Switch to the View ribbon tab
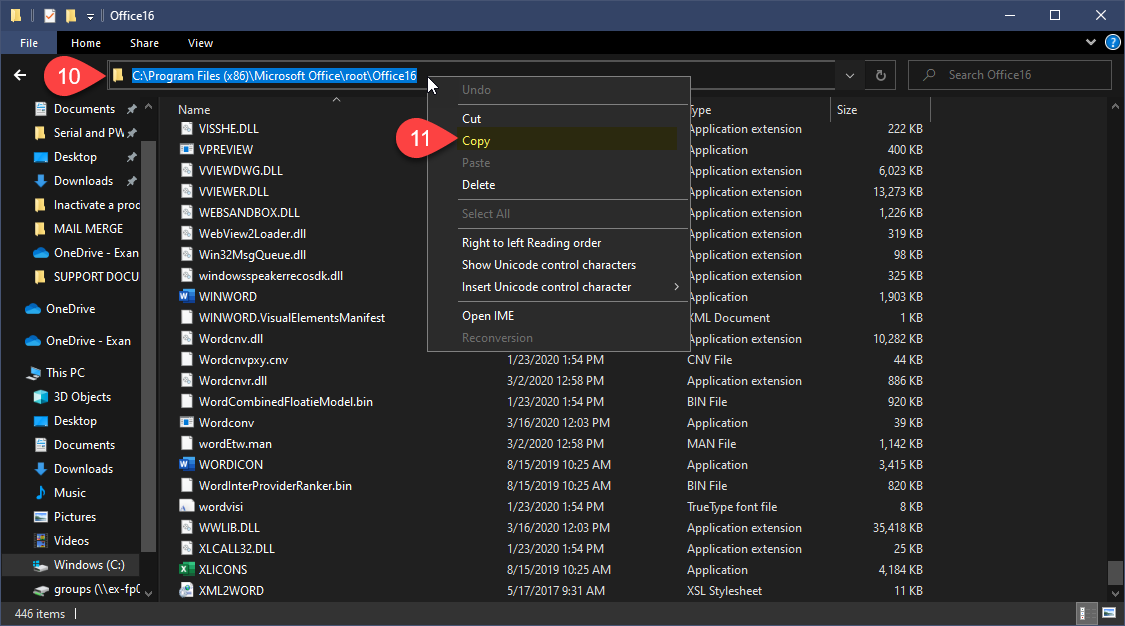Screen dimensions: 1125x626 200,43
